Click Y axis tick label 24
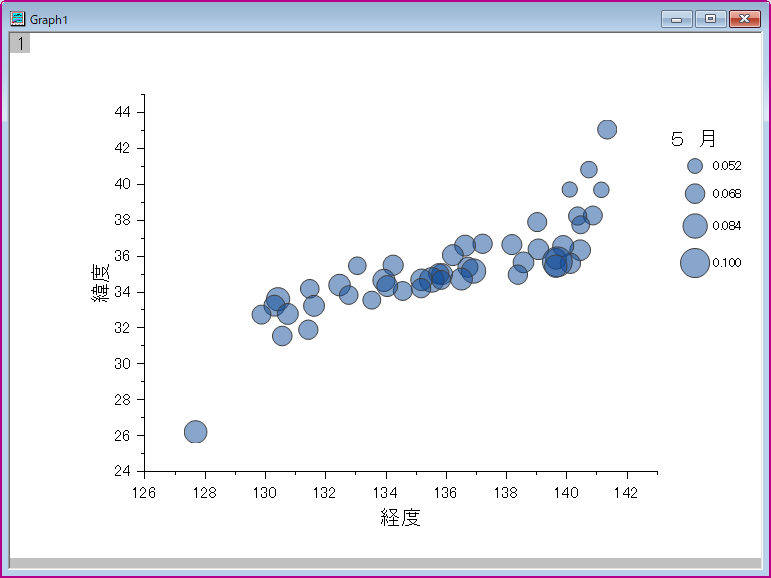This screenshot has height=578, width=771. click(122, 471)
